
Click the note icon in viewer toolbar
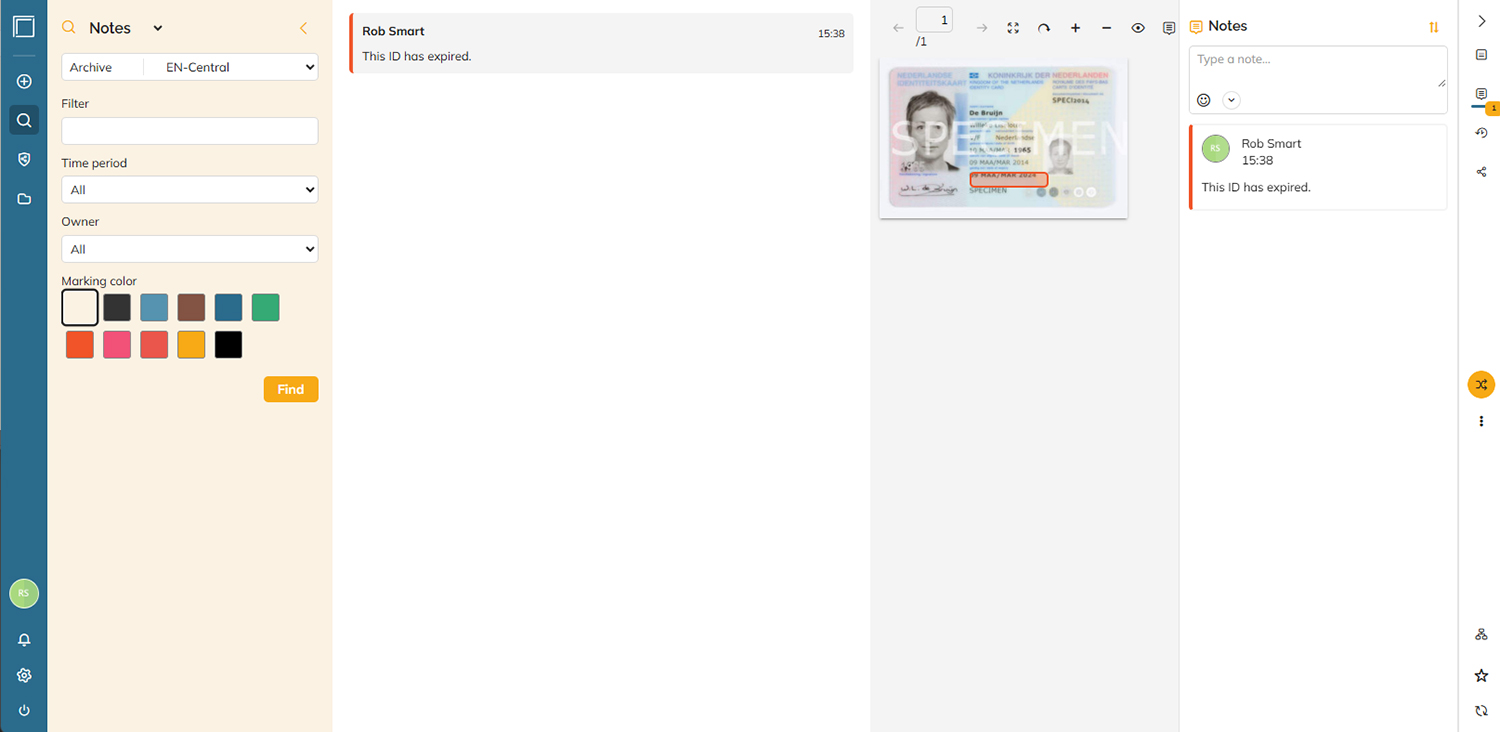1169,28
